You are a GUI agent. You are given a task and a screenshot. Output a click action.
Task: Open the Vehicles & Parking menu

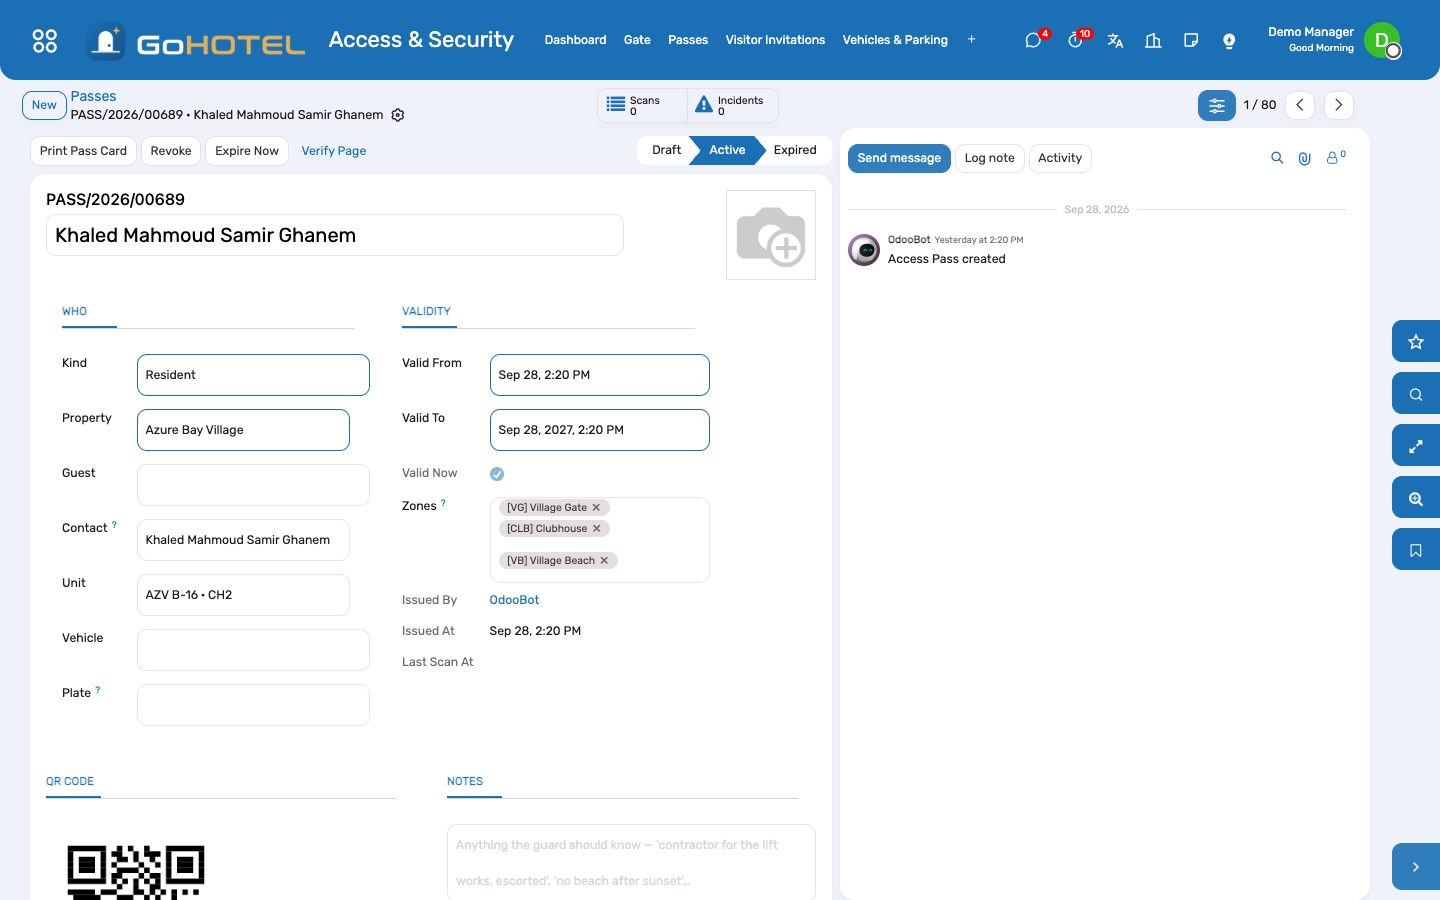(x=895, y=40)
